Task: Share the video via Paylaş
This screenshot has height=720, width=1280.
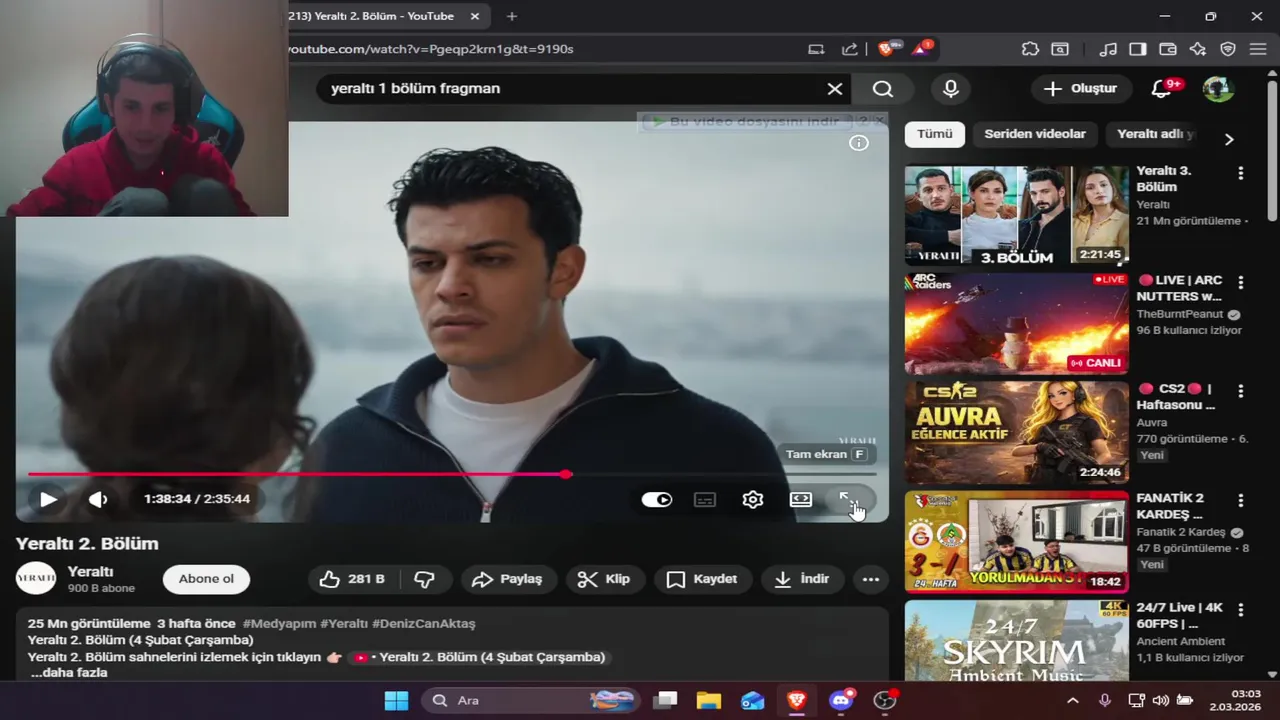Action: [507, 579]
